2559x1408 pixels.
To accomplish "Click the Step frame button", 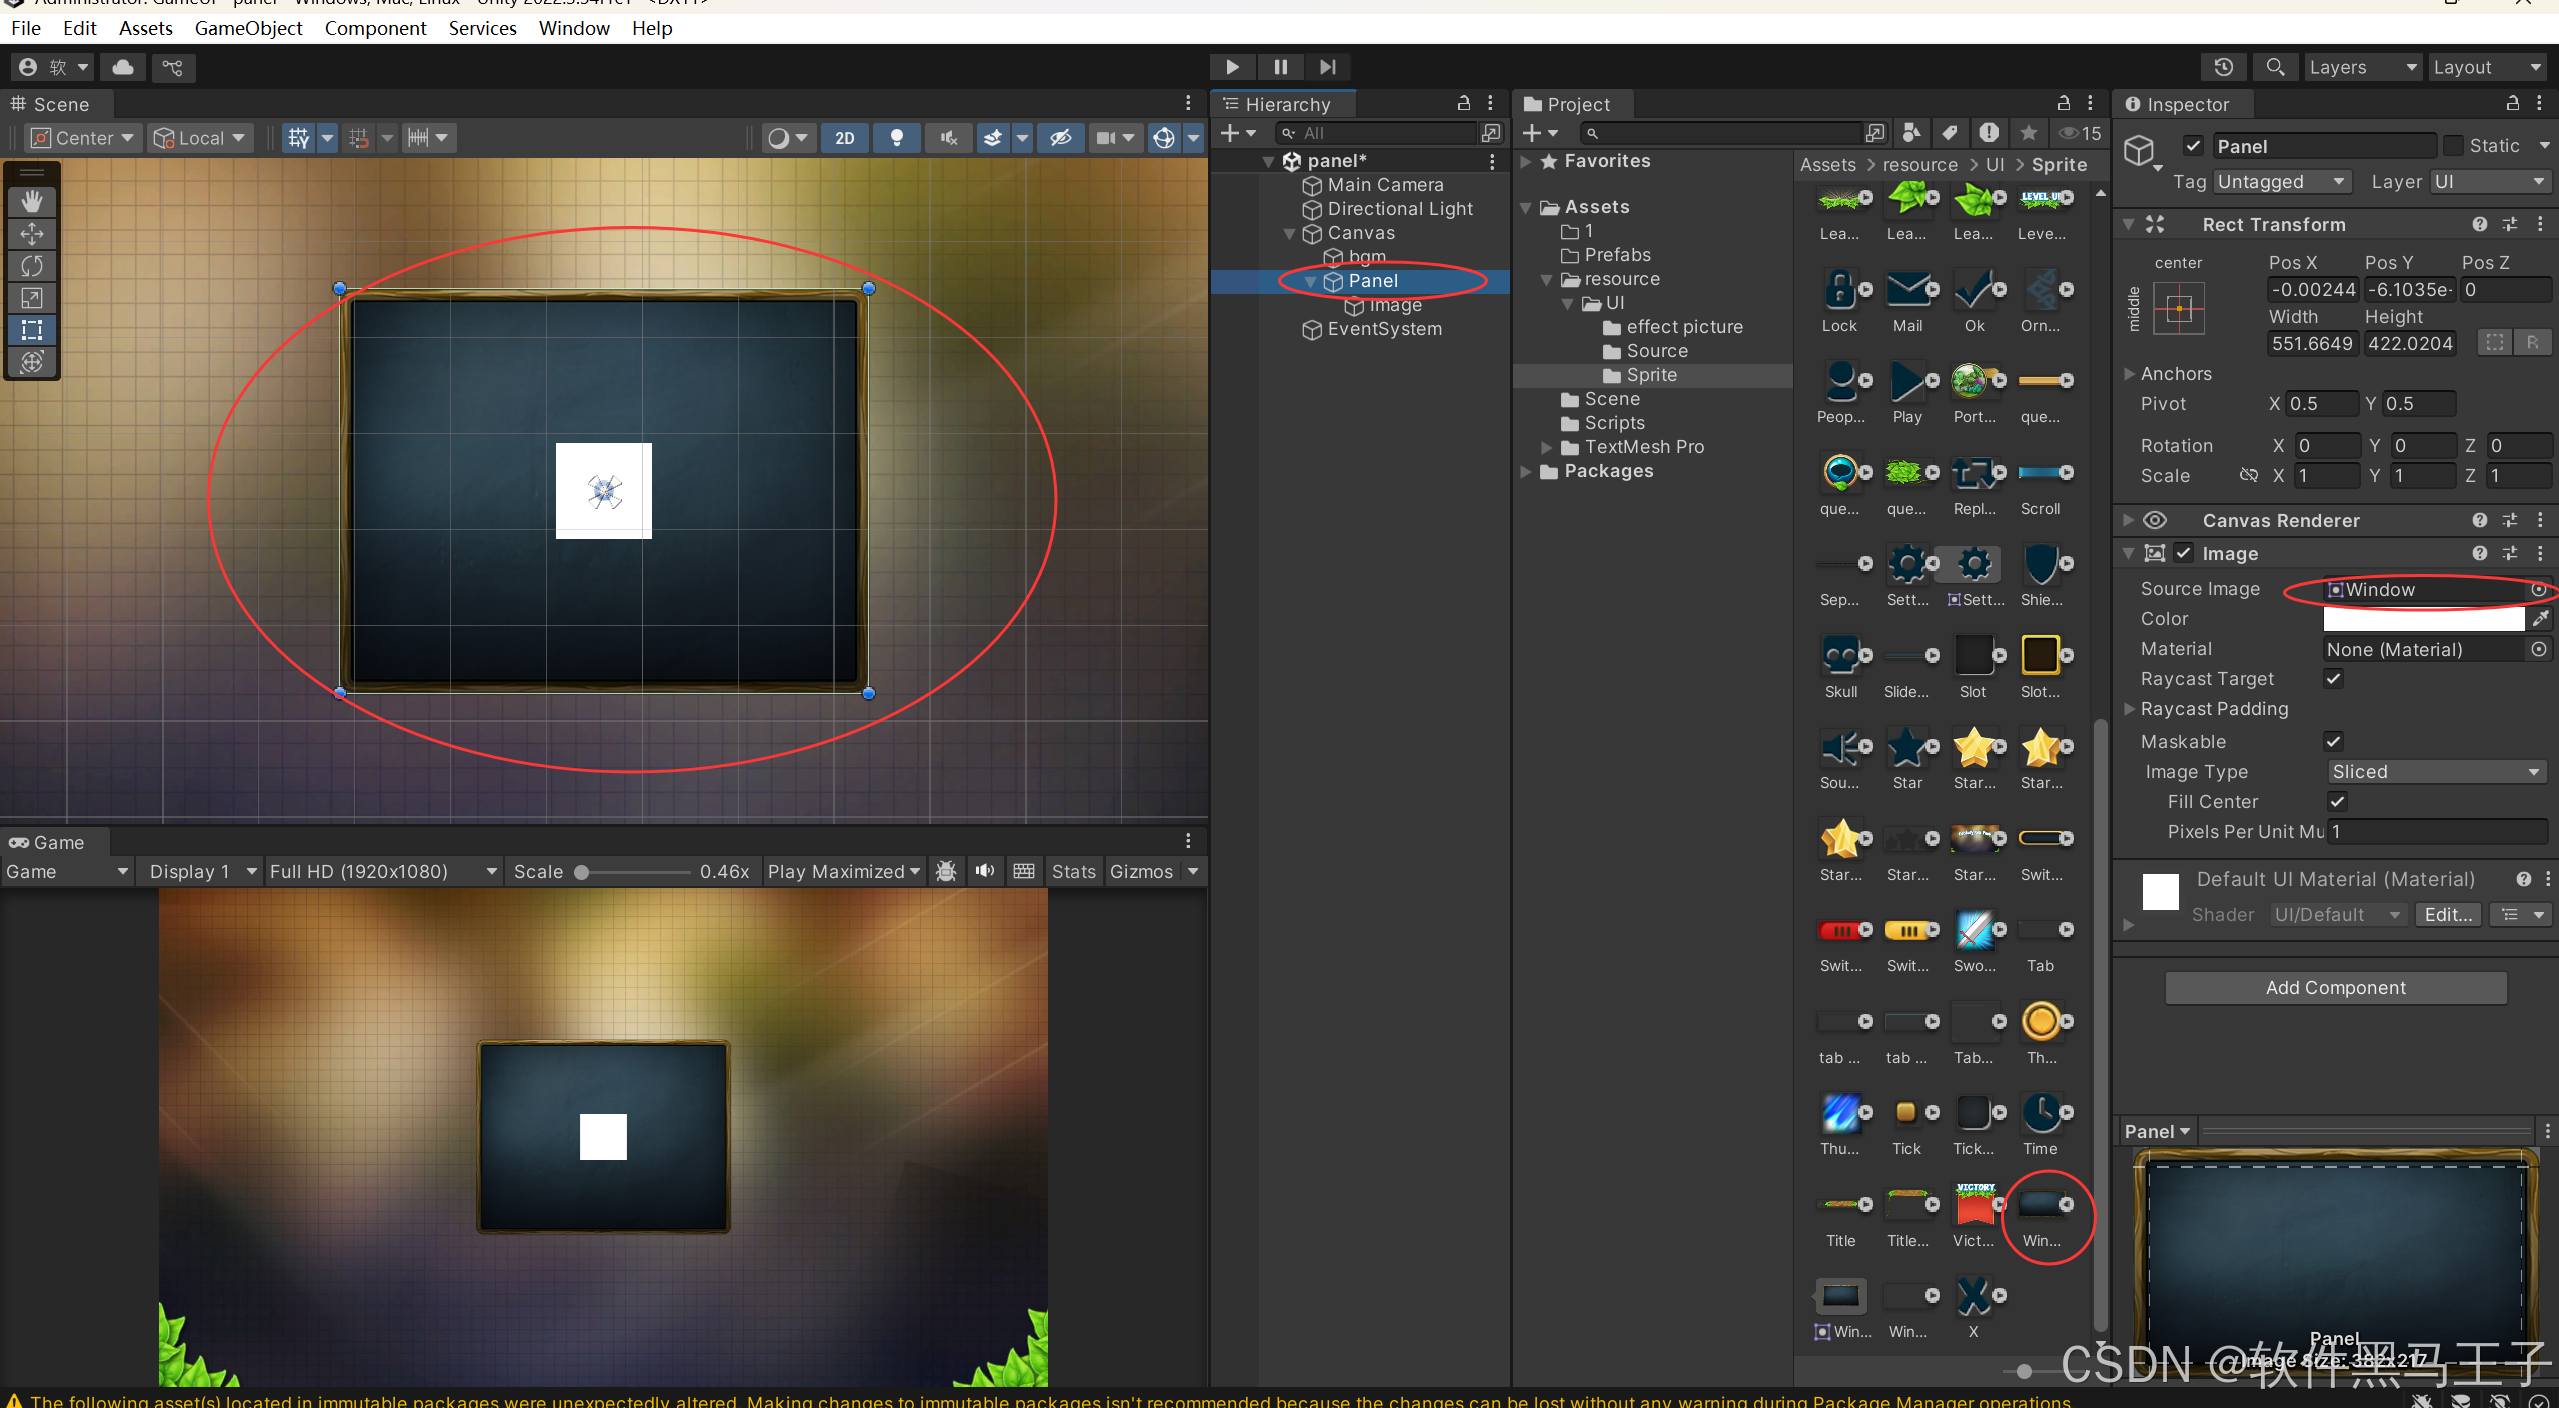I will click(1327, 67).
